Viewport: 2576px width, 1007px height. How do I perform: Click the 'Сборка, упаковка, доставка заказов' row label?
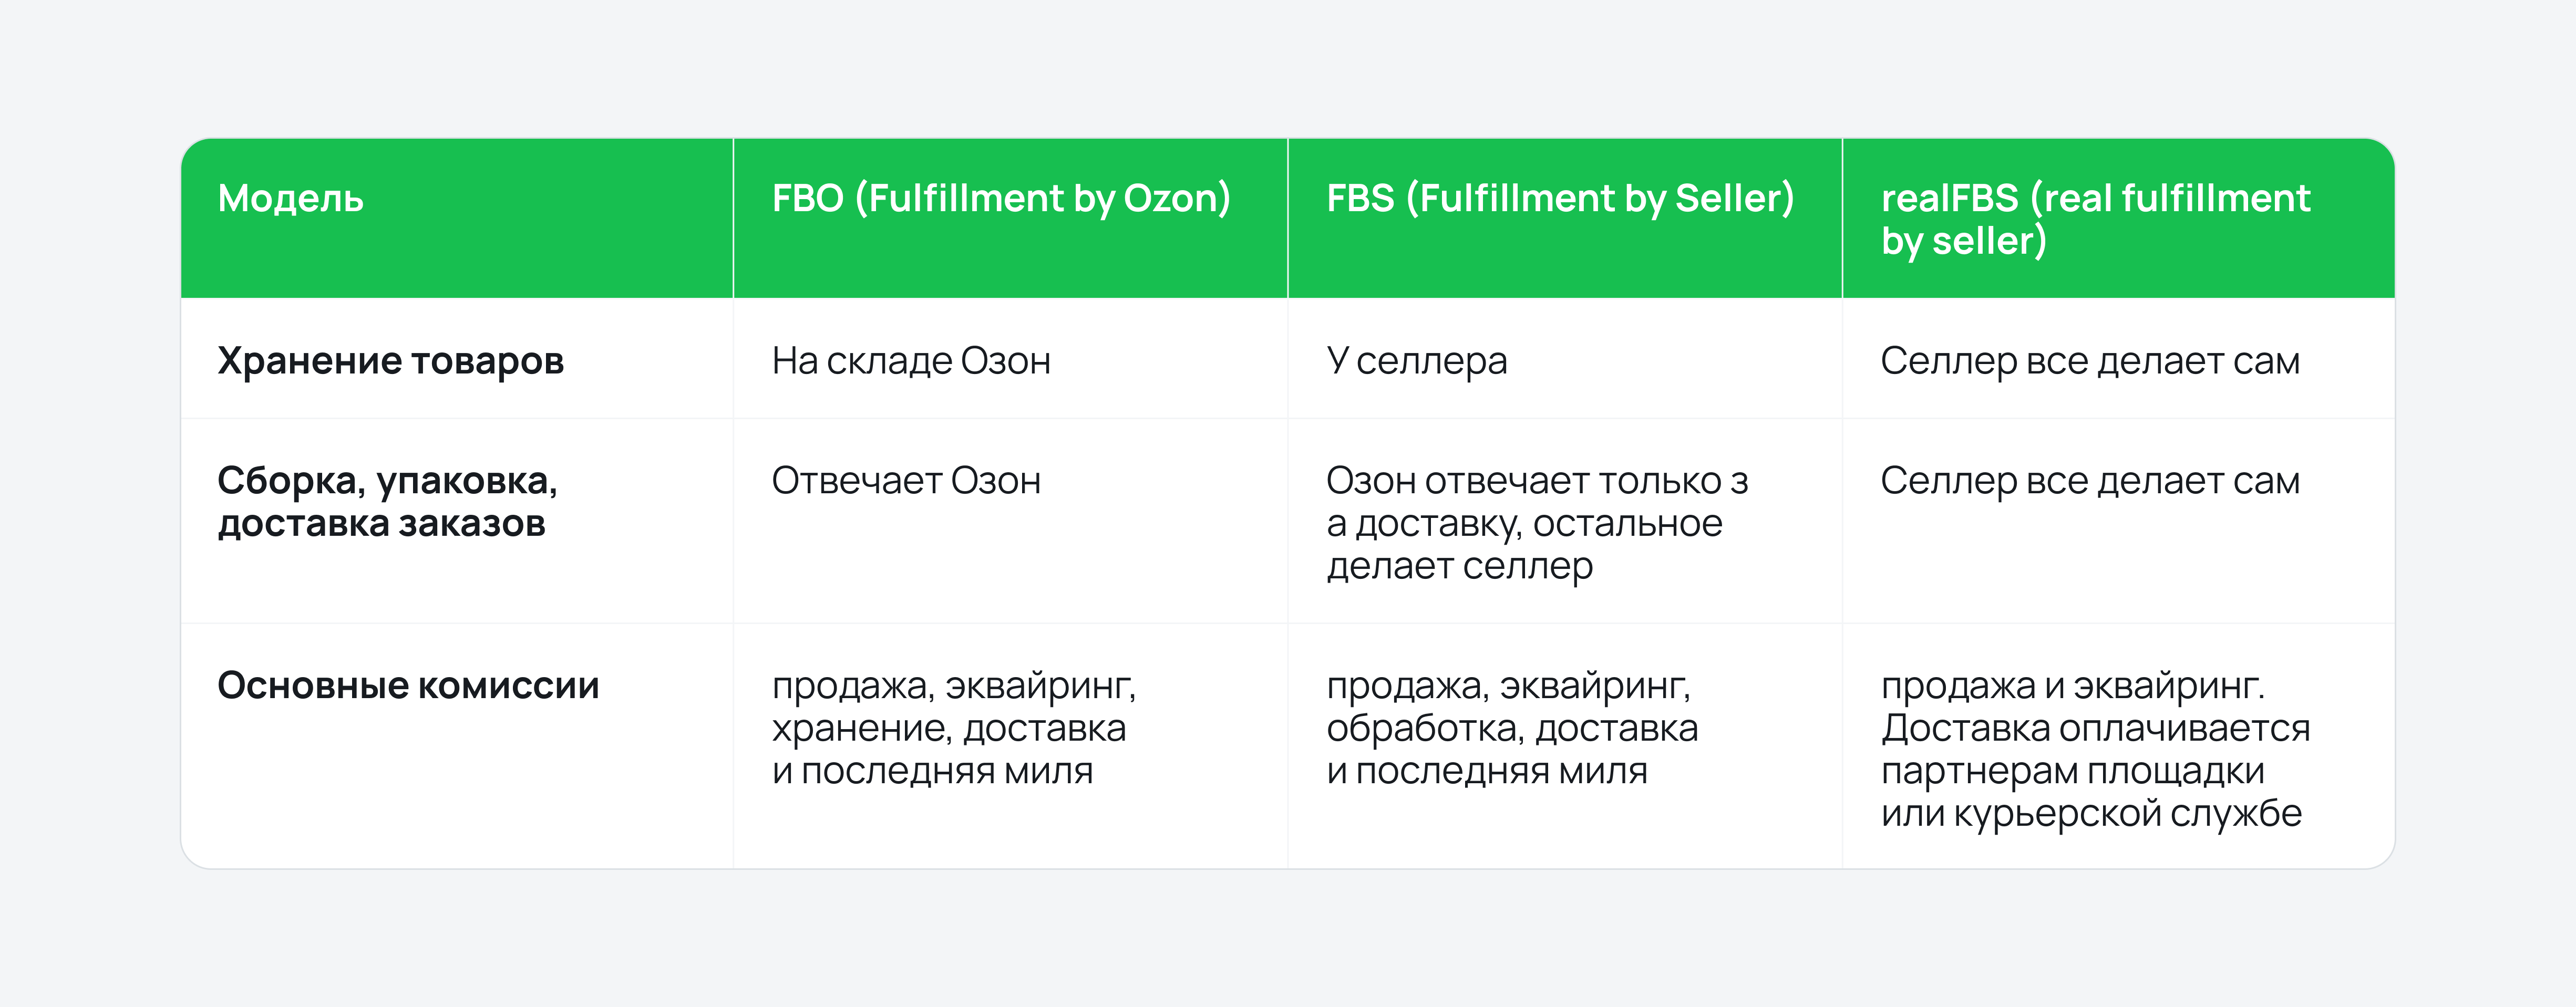click(x=387, y=502)
